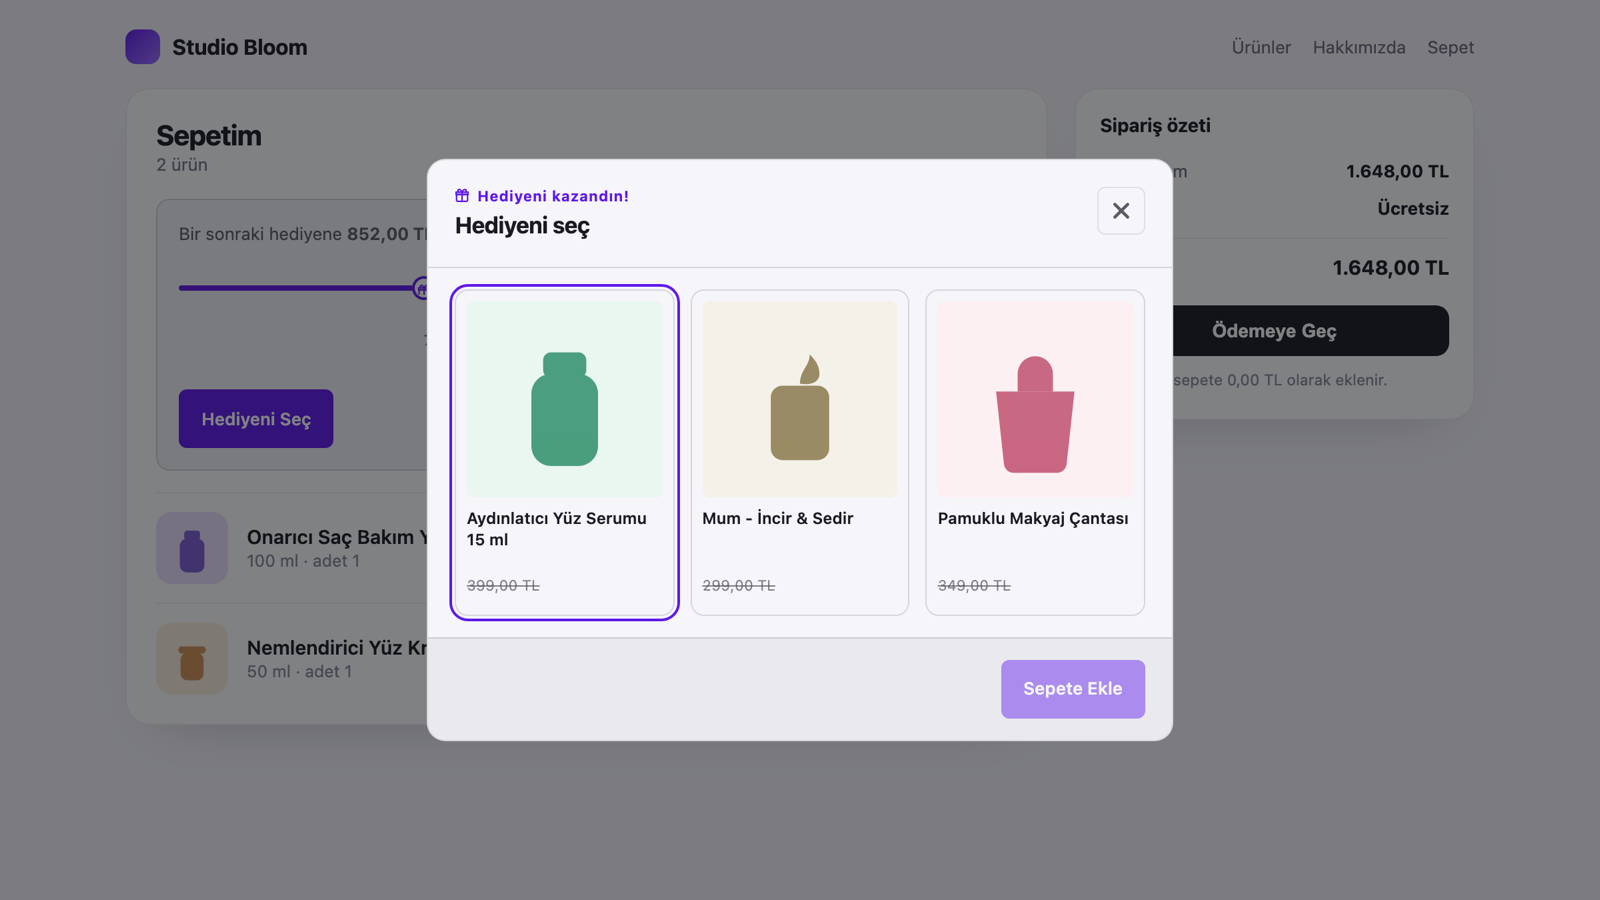1600x900 pixels.
Task: Click the 399,00 TL strikethrough price
Action: tap(503, 586)
